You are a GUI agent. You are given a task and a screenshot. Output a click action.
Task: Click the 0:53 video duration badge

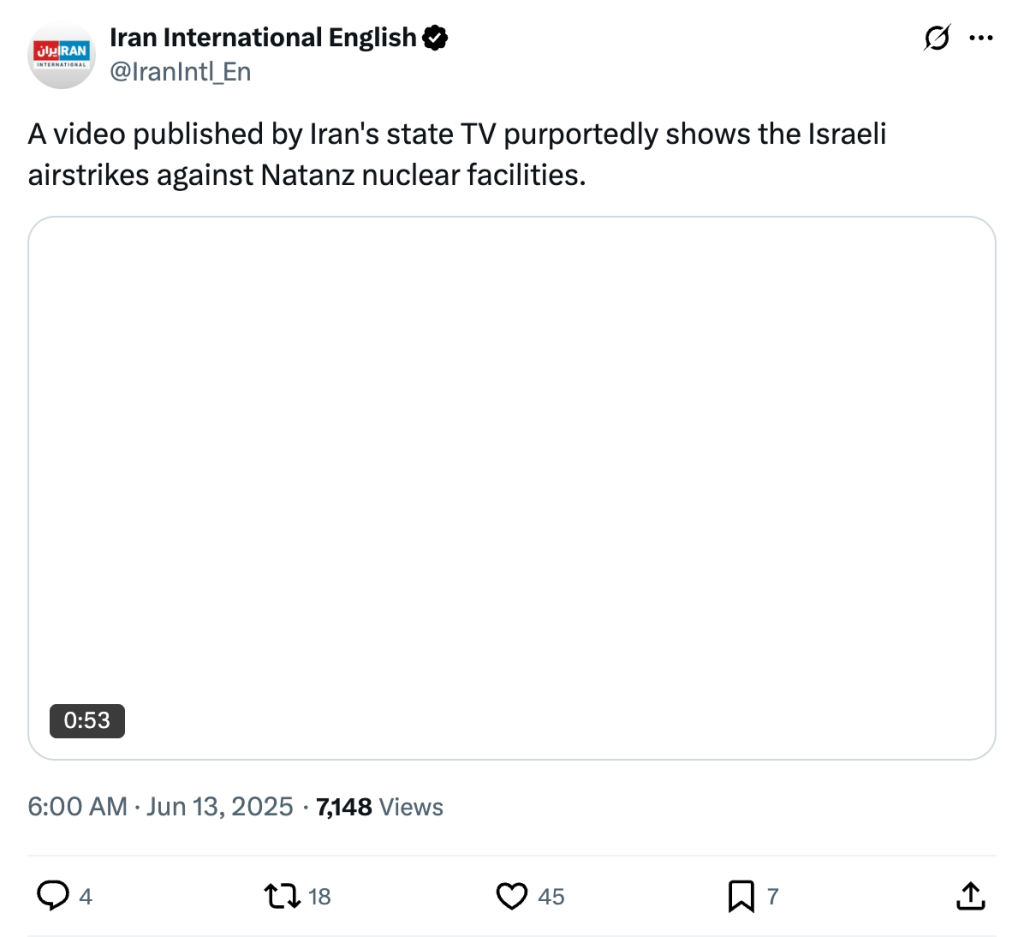[87, 720]
